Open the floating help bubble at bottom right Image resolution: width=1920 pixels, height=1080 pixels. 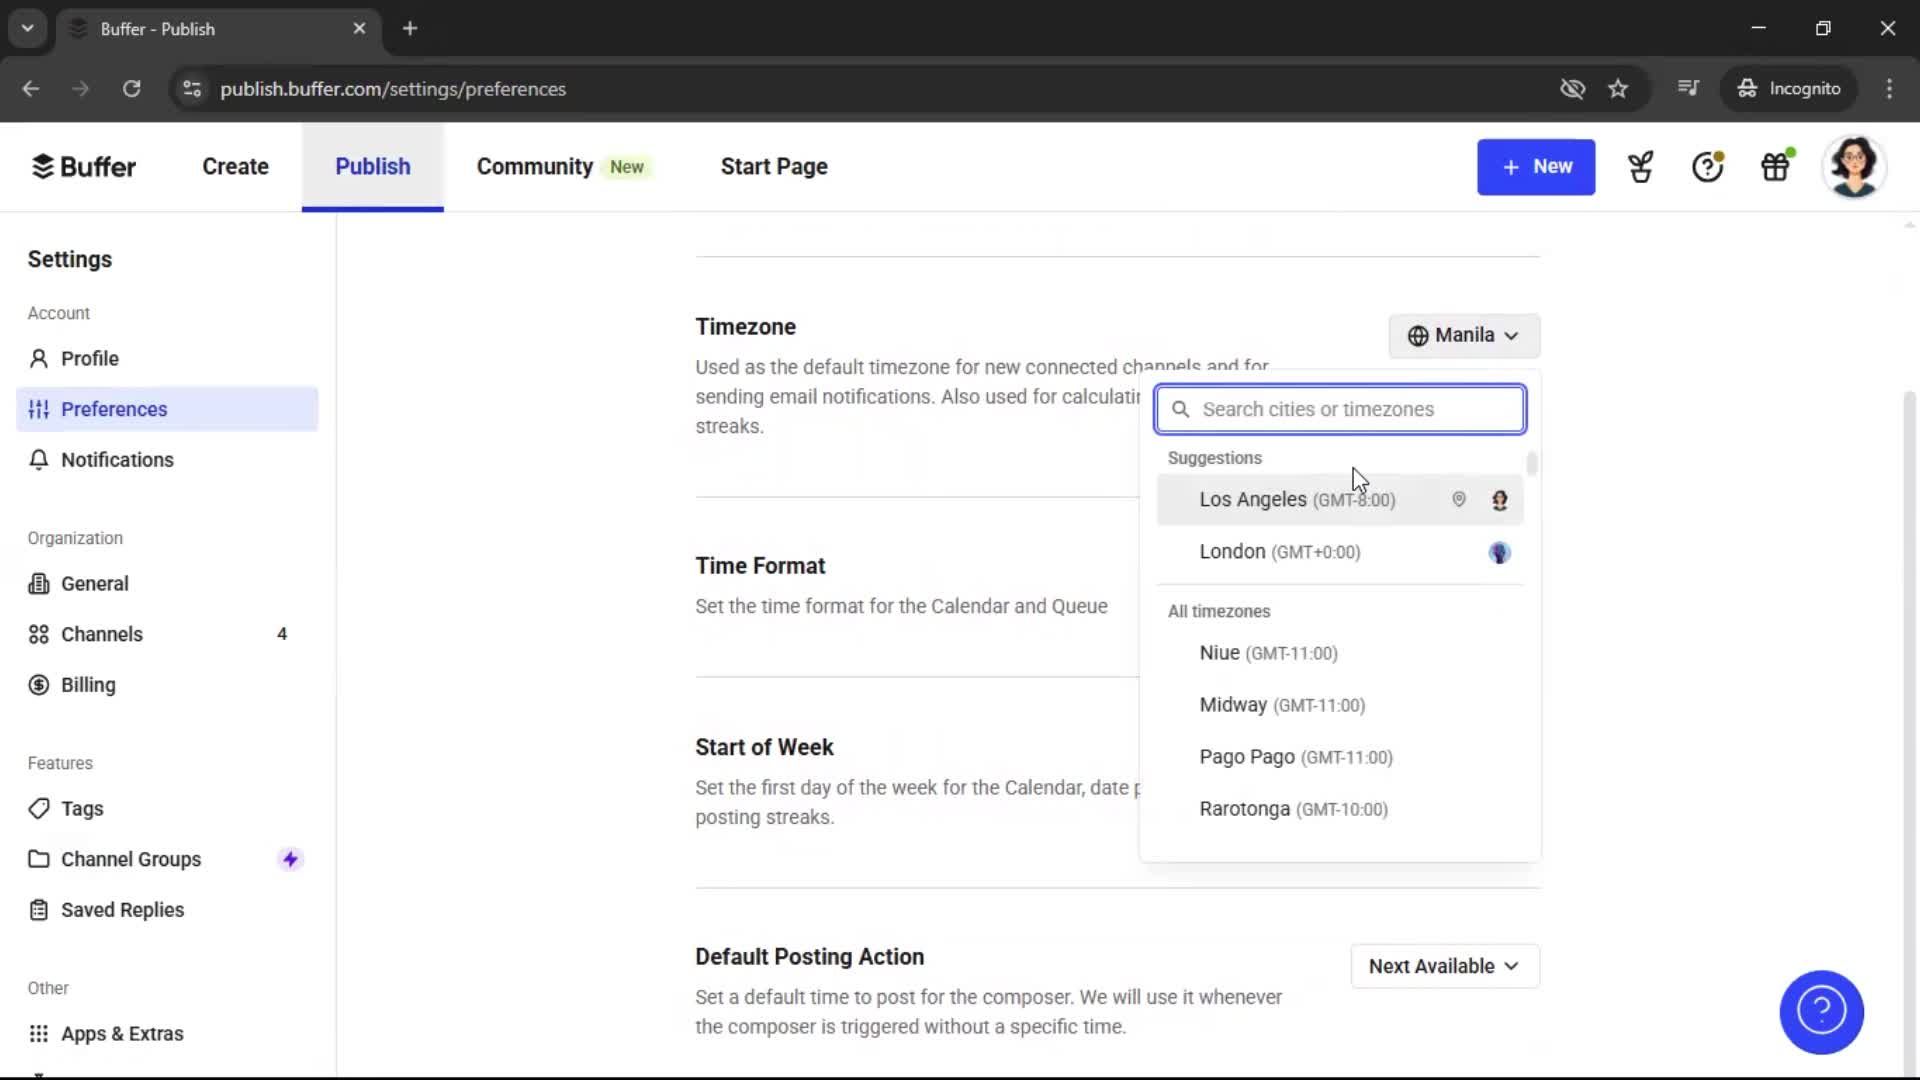(x=1820, y=1012)
